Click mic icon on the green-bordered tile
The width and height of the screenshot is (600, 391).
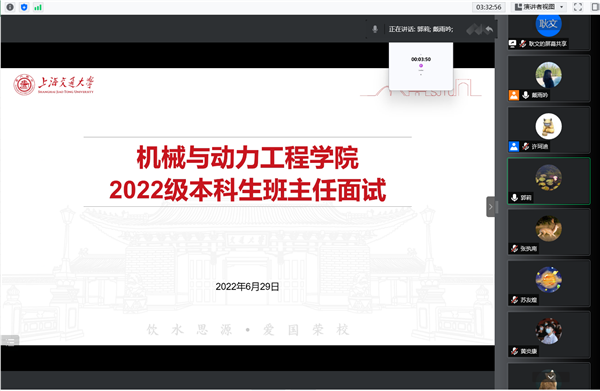tap(515, 197)
